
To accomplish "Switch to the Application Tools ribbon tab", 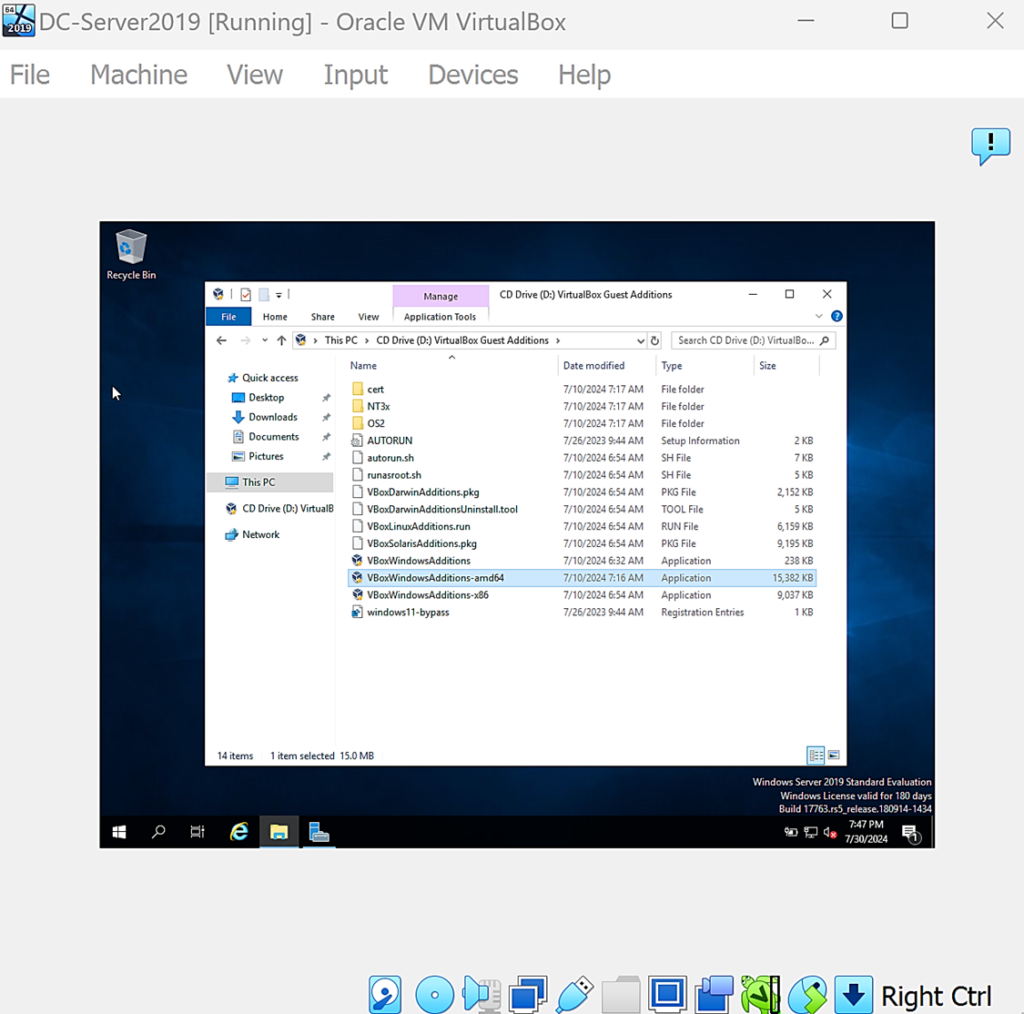I will (x=440, y=317).
